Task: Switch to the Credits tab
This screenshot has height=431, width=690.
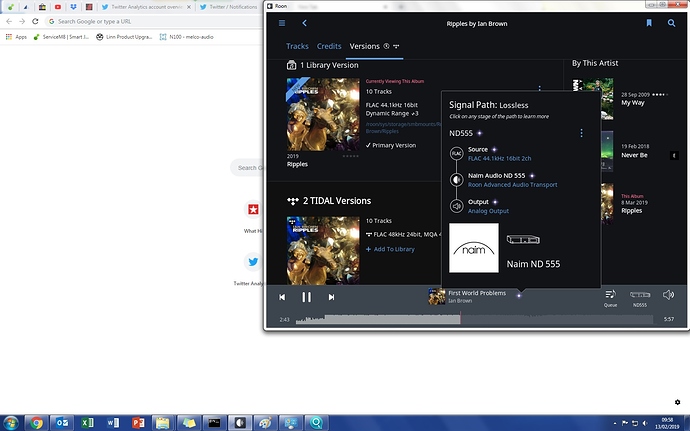Action: (329, 46)
